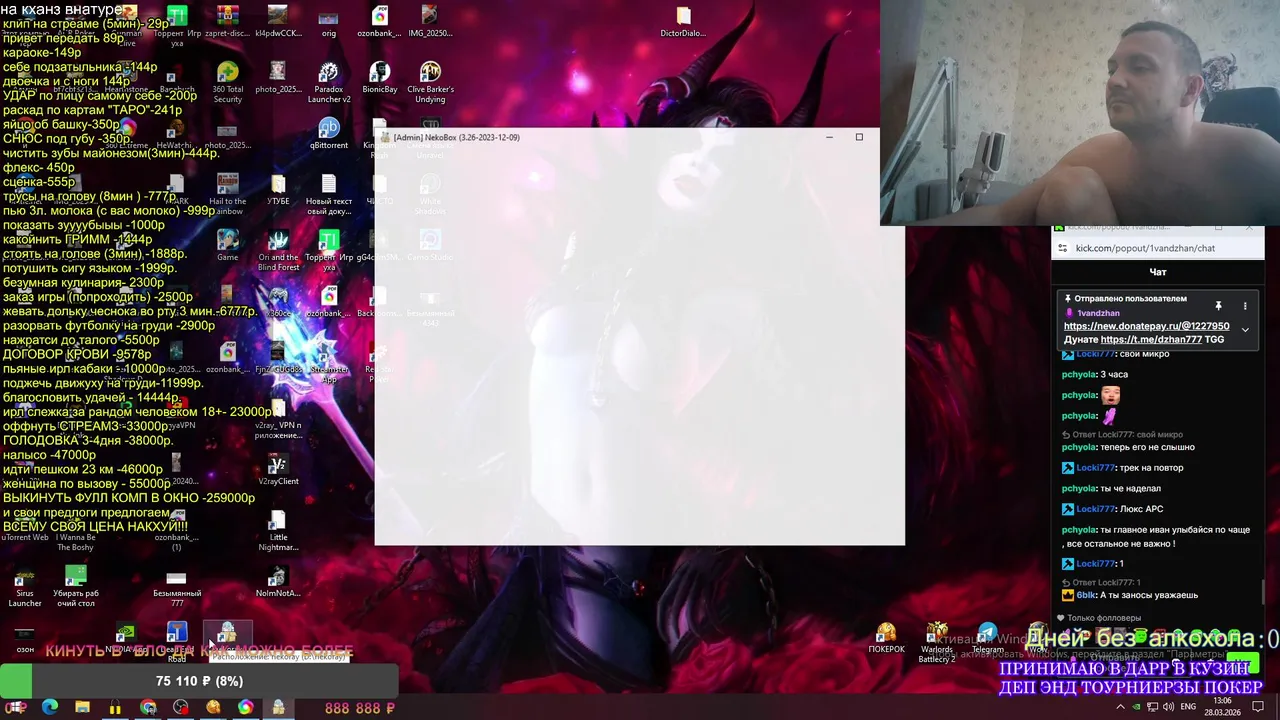Open the clock showing 13:06
The width and height of the screenshot is (1280, 720).
(1222, 706)
